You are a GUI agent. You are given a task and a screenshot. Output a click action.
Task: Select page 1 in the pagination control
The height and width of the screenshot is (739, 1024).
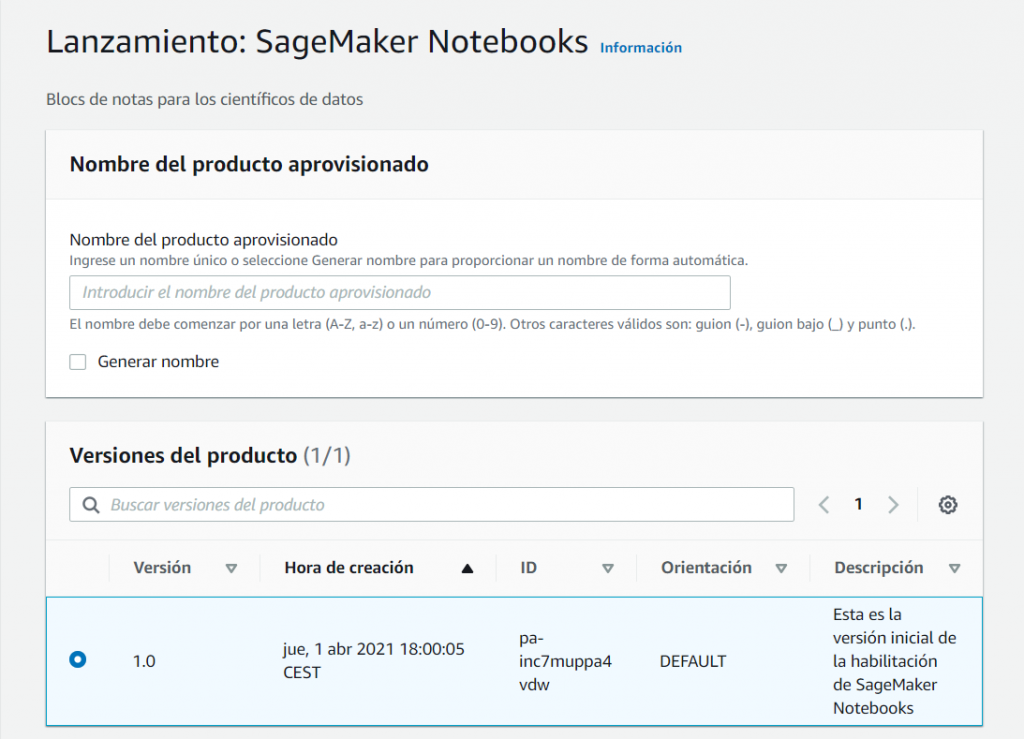click(x=858, y=505)
